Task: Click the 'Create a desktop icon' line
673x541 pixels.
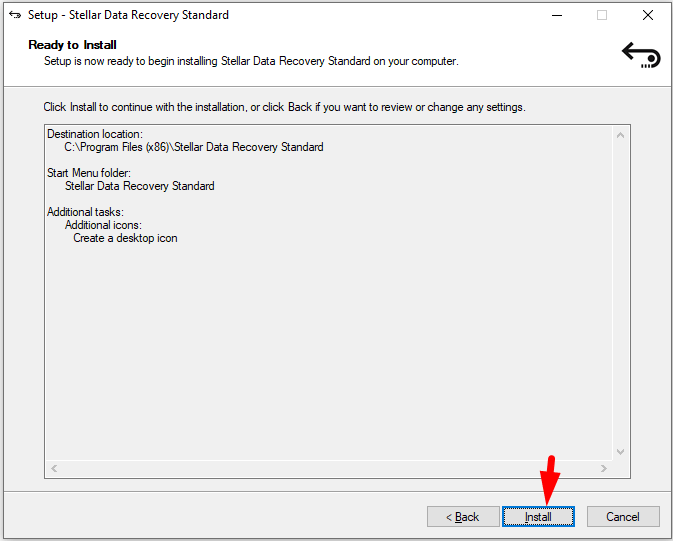Action: (125, 238)
